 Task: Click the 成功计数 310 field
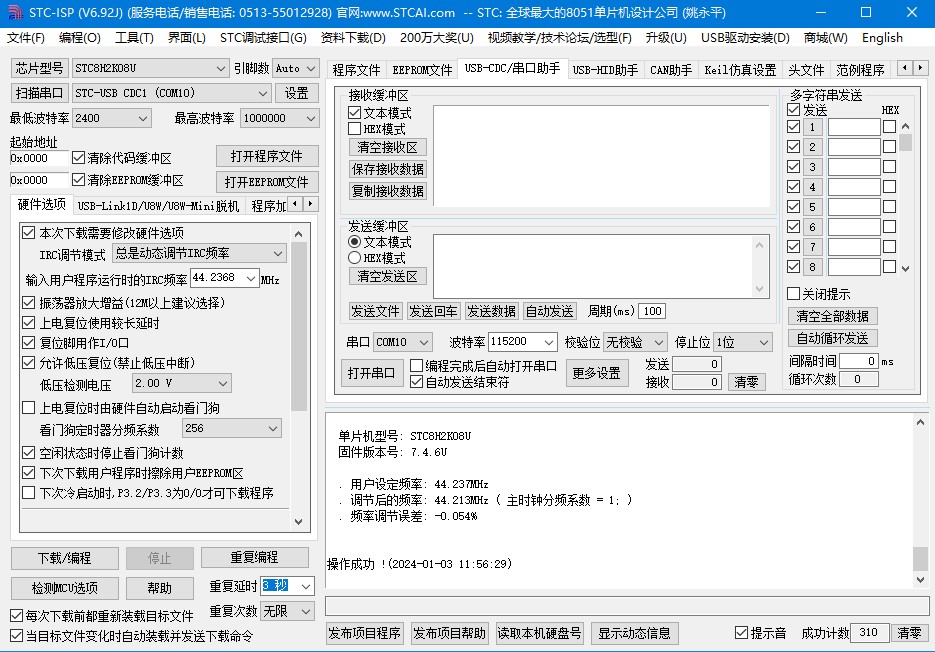[x=869, y=633]
